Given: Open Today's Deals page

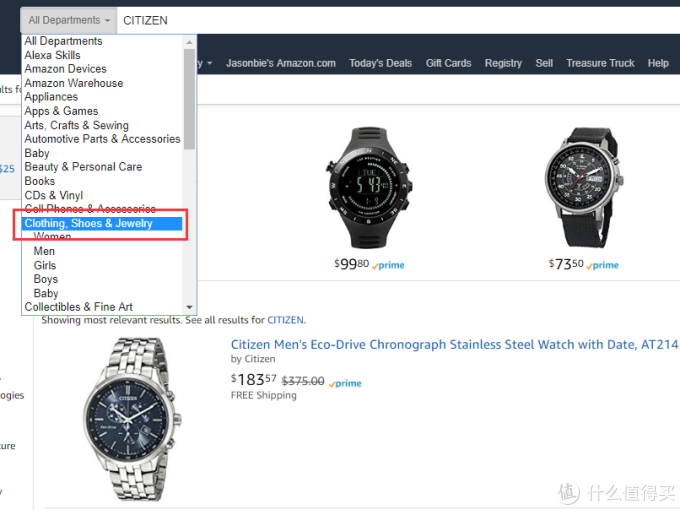Looking at the screenshot, I should [x=380, y=63].
